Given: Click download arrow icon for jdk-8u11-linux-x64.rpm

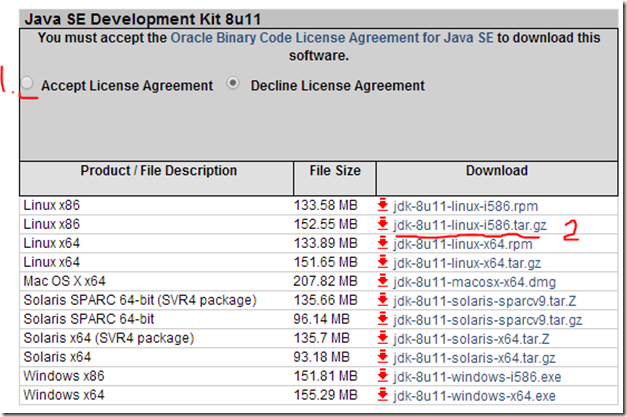Looking at the screenshot, I should (383, 242).
